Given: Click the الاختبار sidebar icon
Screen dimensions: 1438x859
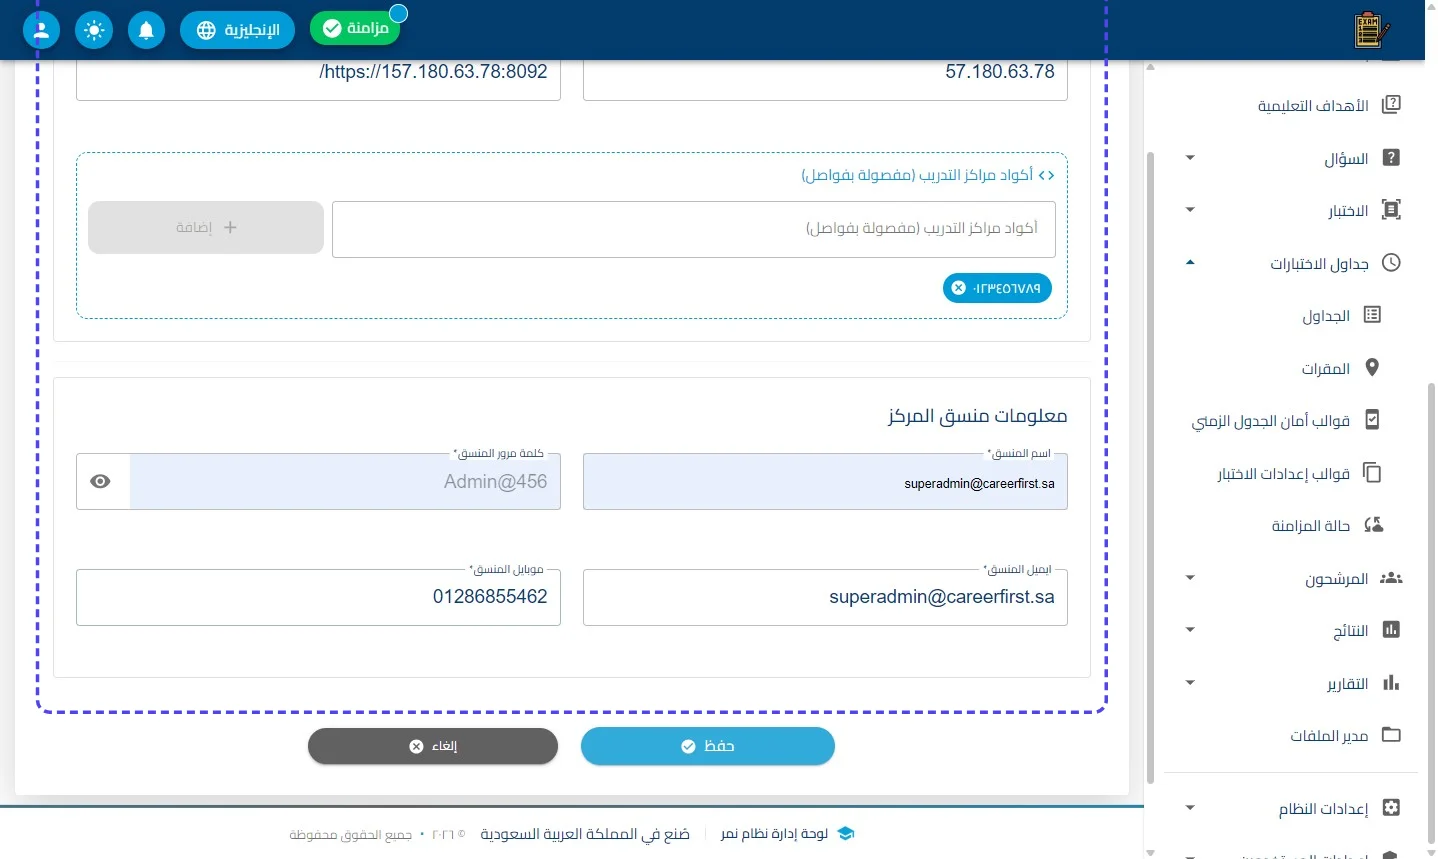Looking at the screenshot, I should [x=1391, y=210].
